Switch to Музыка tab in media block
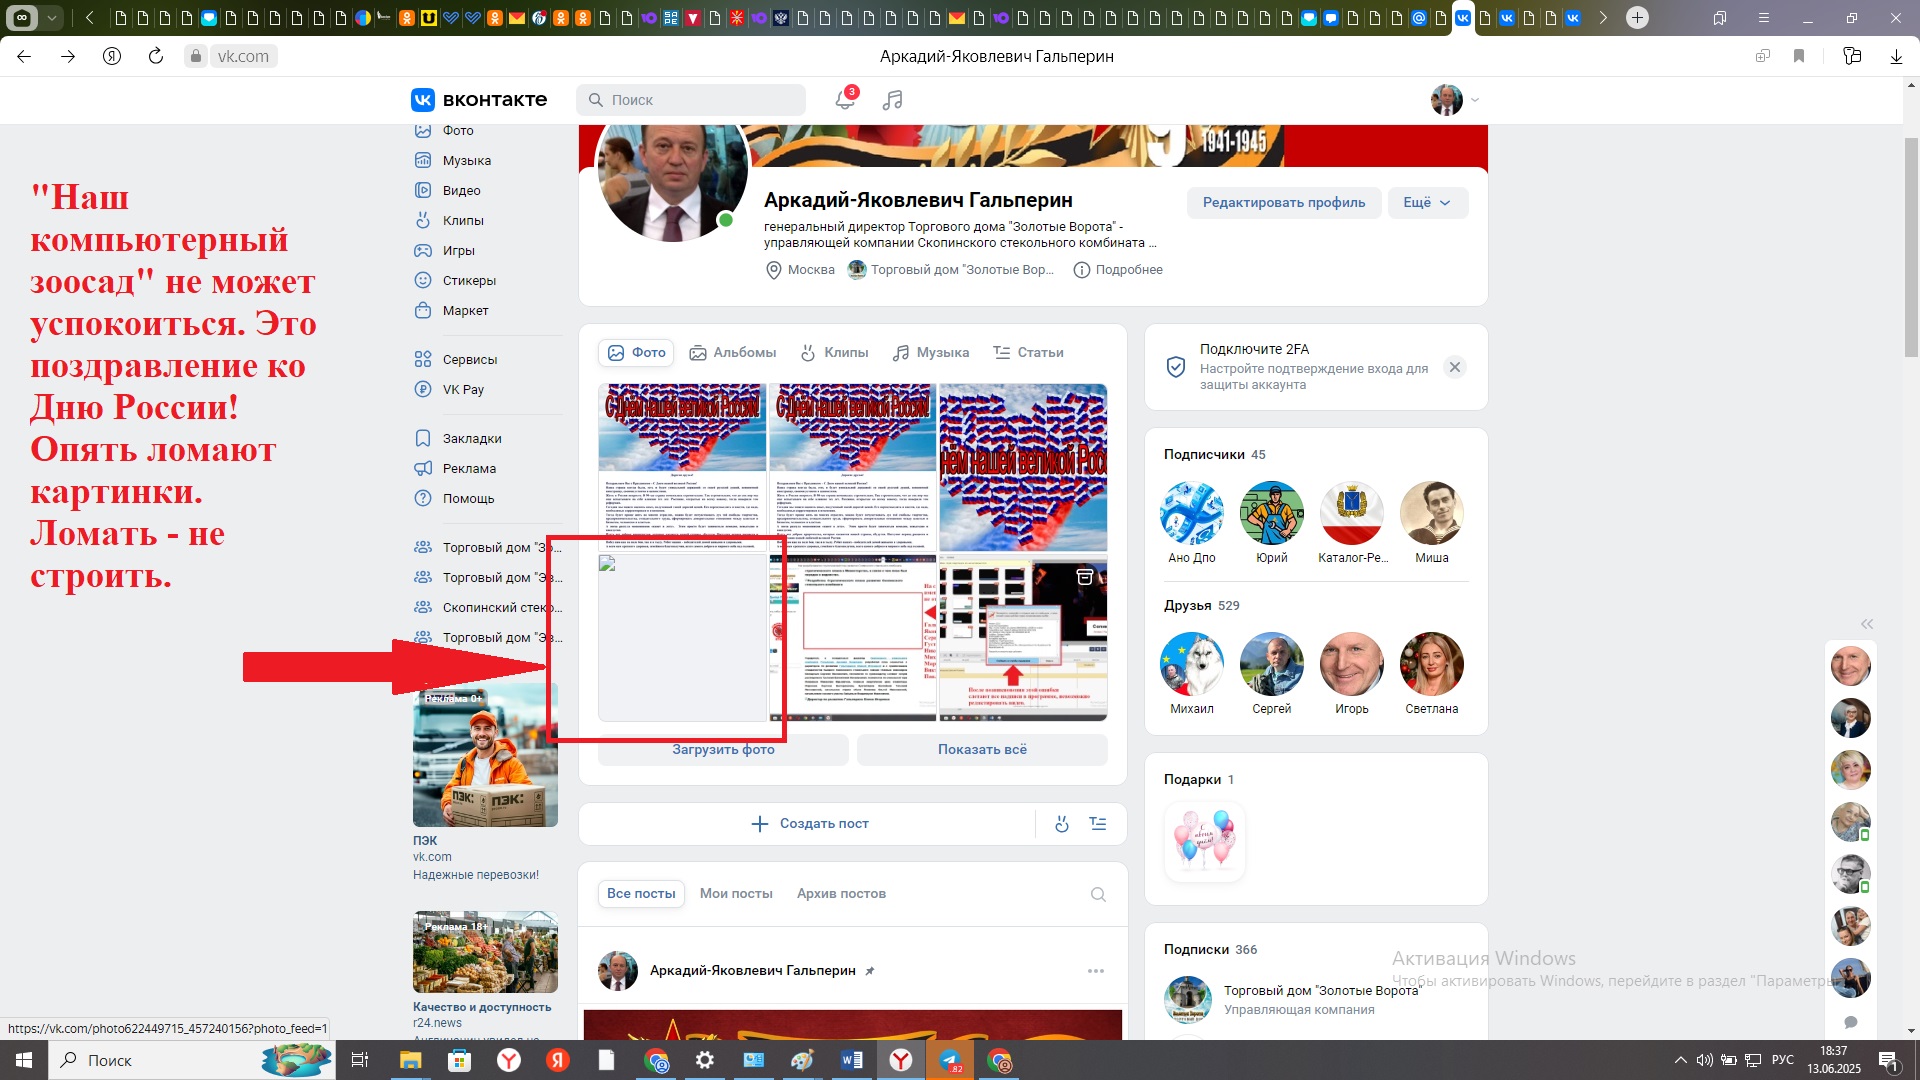The width and height of the screenshot is (1920, 1080). (x=931, y=352)
